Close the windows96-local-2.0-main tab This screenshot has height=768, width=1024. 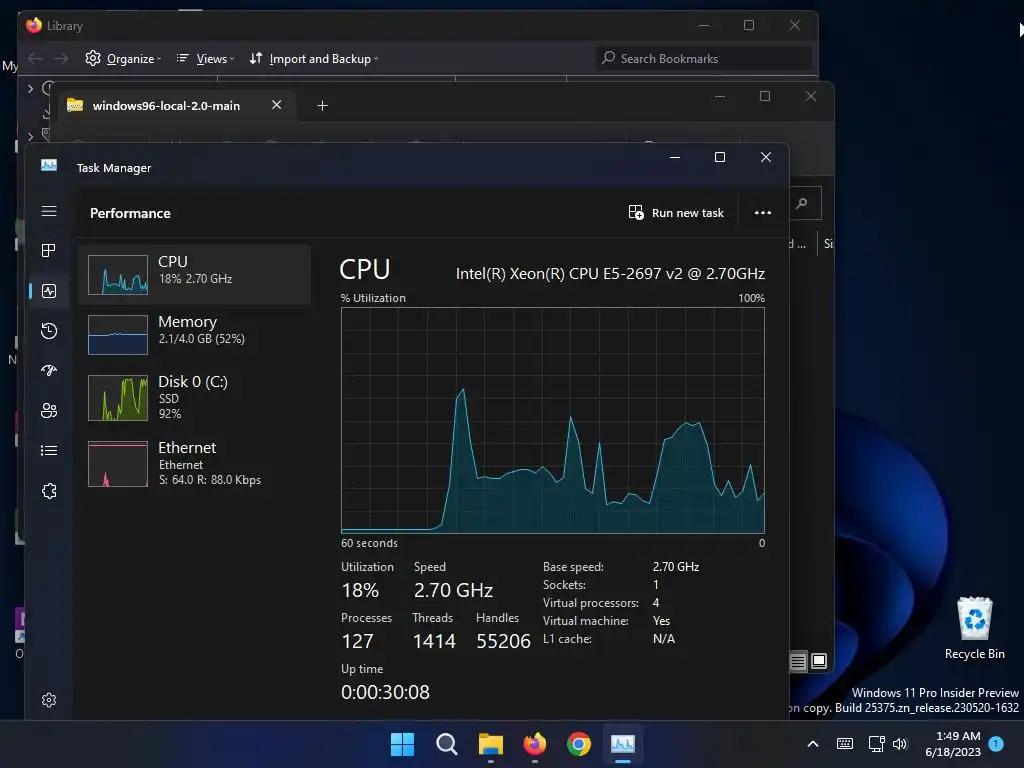(x=277, y=105)
